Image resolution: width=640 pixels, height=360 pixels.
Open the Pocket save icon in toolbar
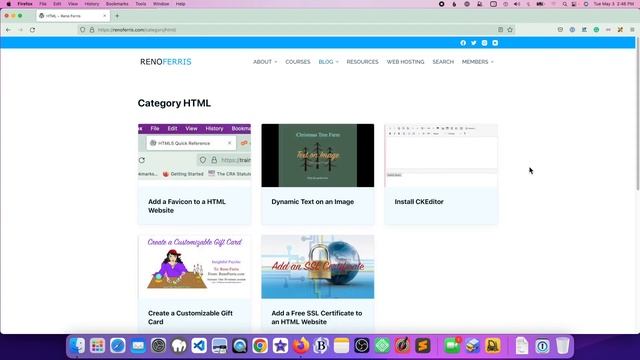(x=560, y=30)
